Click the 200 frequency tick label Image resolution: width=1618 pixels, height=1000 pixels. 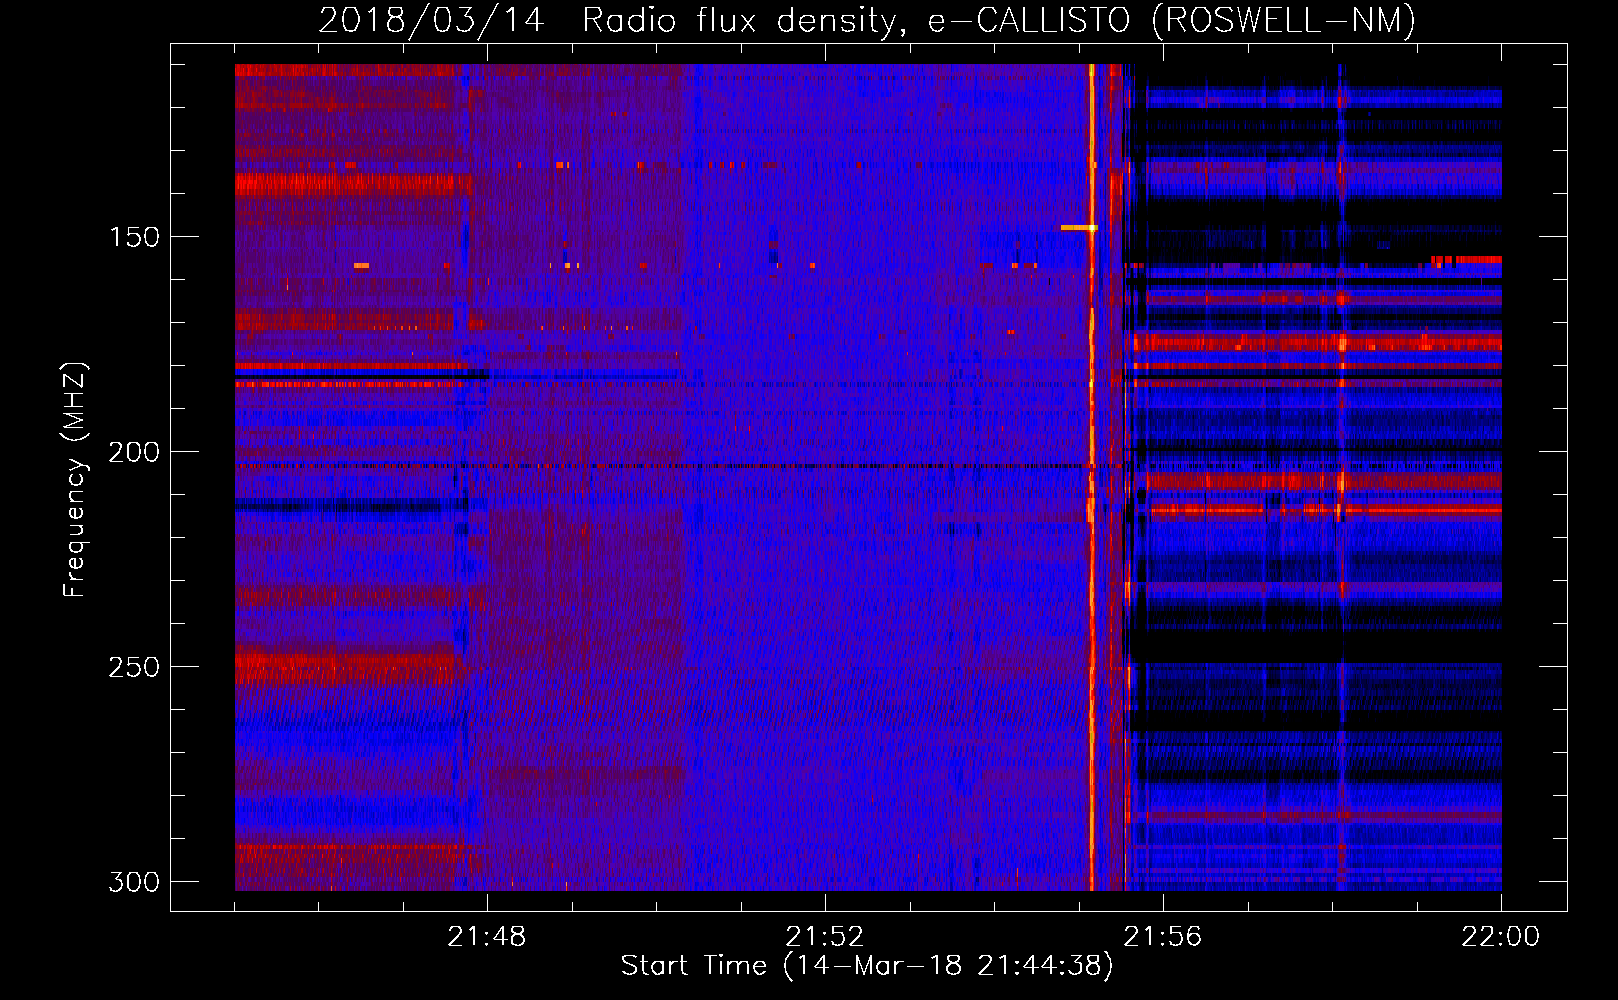click(x=134, y=452)
